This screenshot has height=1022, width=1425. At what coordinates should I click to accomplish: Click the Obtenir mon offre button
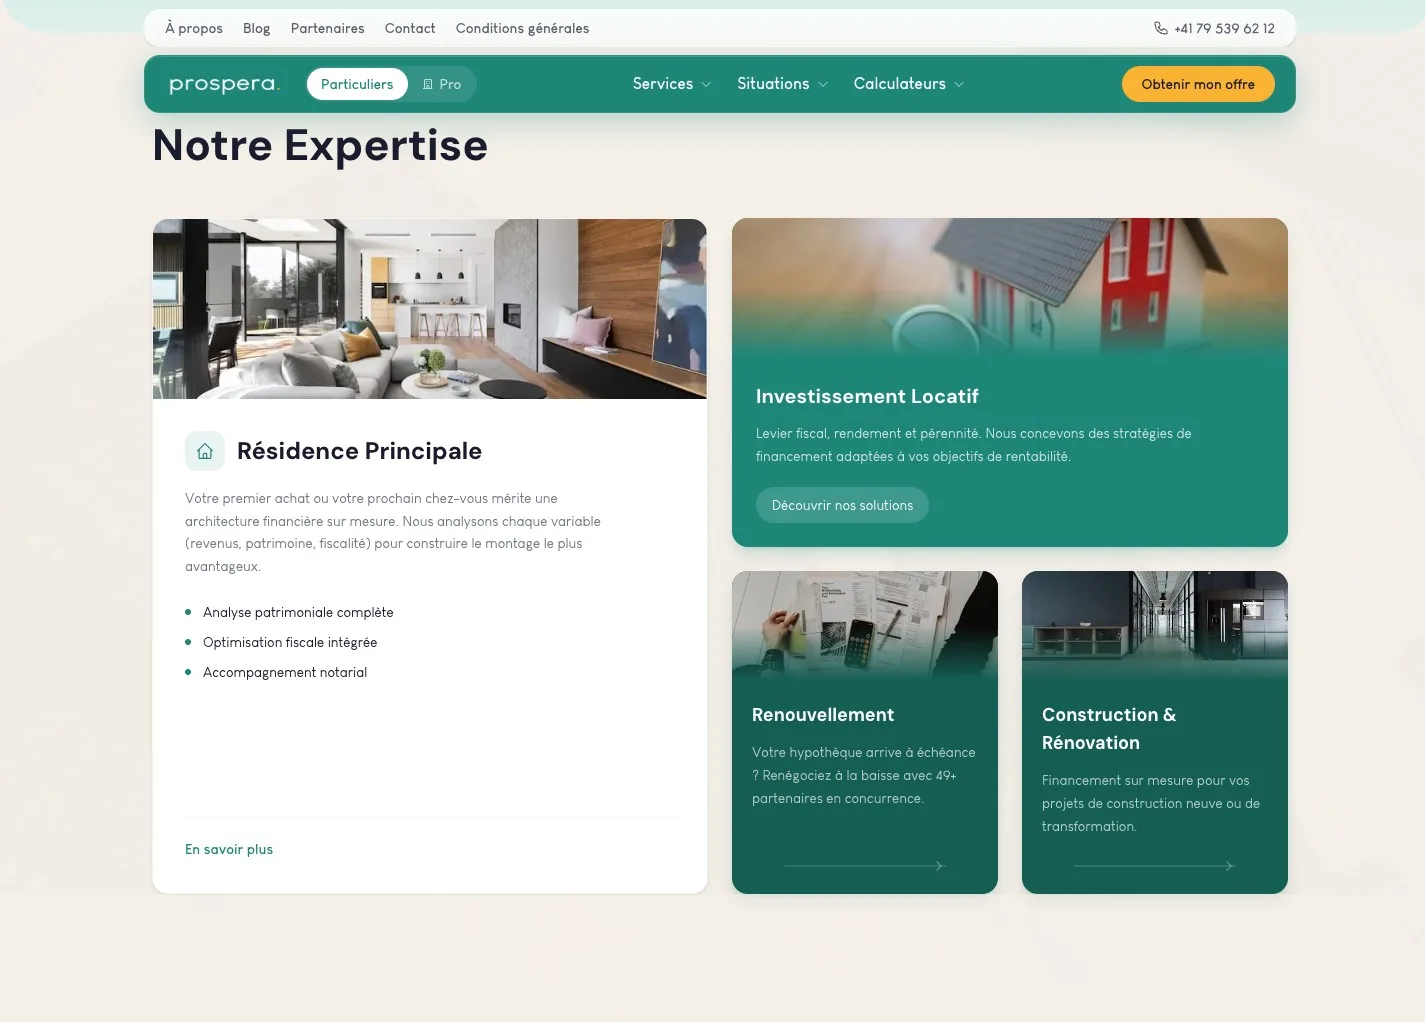[1198, 84]
